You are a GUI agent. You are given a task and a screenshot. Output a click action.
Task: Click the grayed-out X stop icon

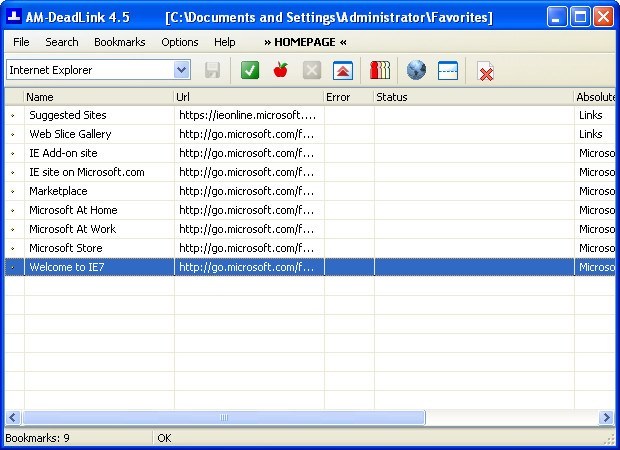[x=312, y=71]
